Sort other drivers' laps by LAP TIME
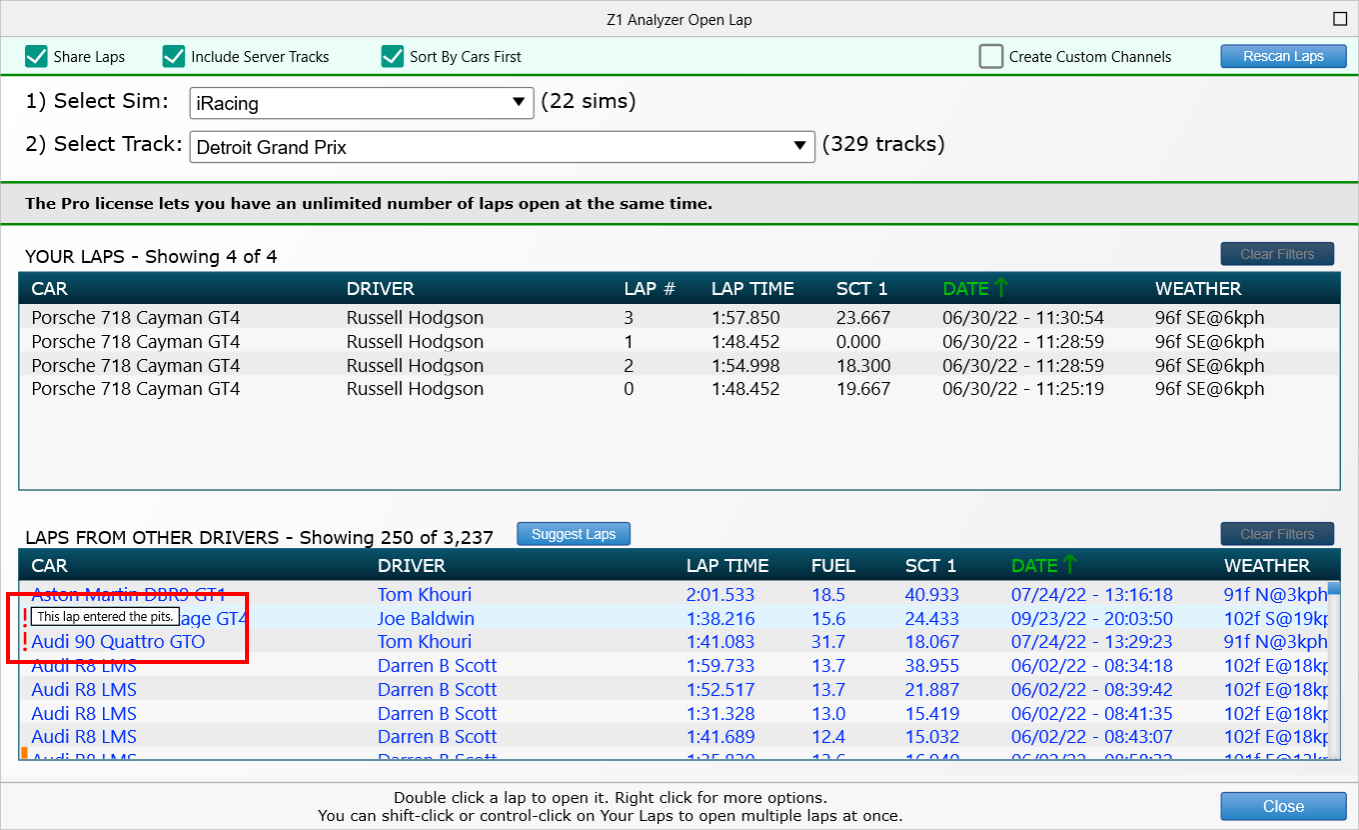Screen dimensions: 1359x830 (x=727, y=566)
